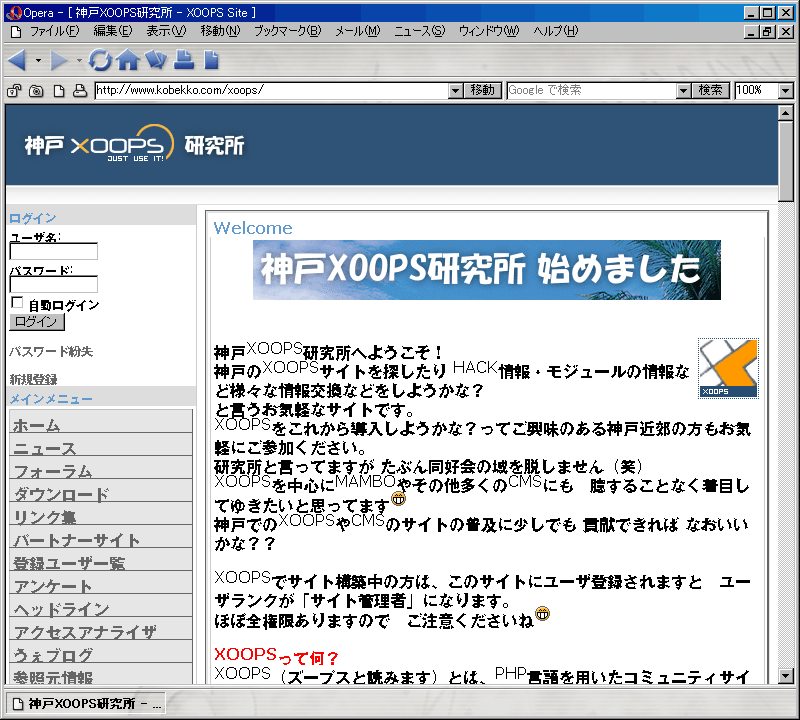Open the メール(M) menu
The height and width of the screenshot is (720, 800).
(358, 32)
